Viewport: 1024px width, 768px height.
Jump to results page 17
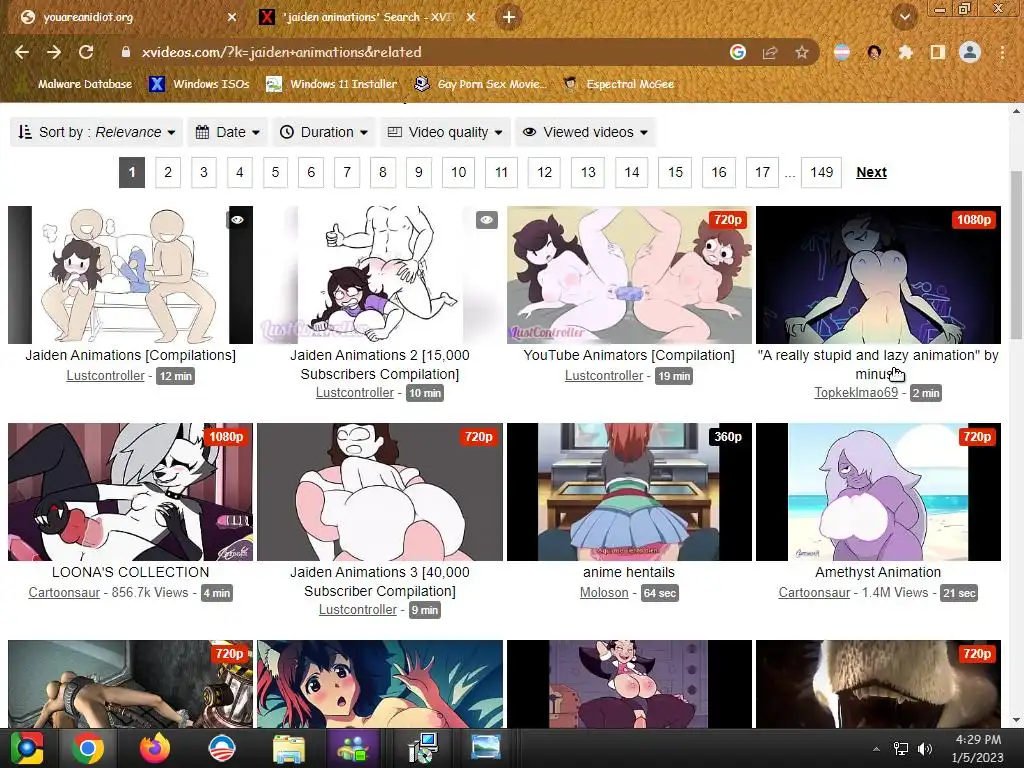click(762, 172)
